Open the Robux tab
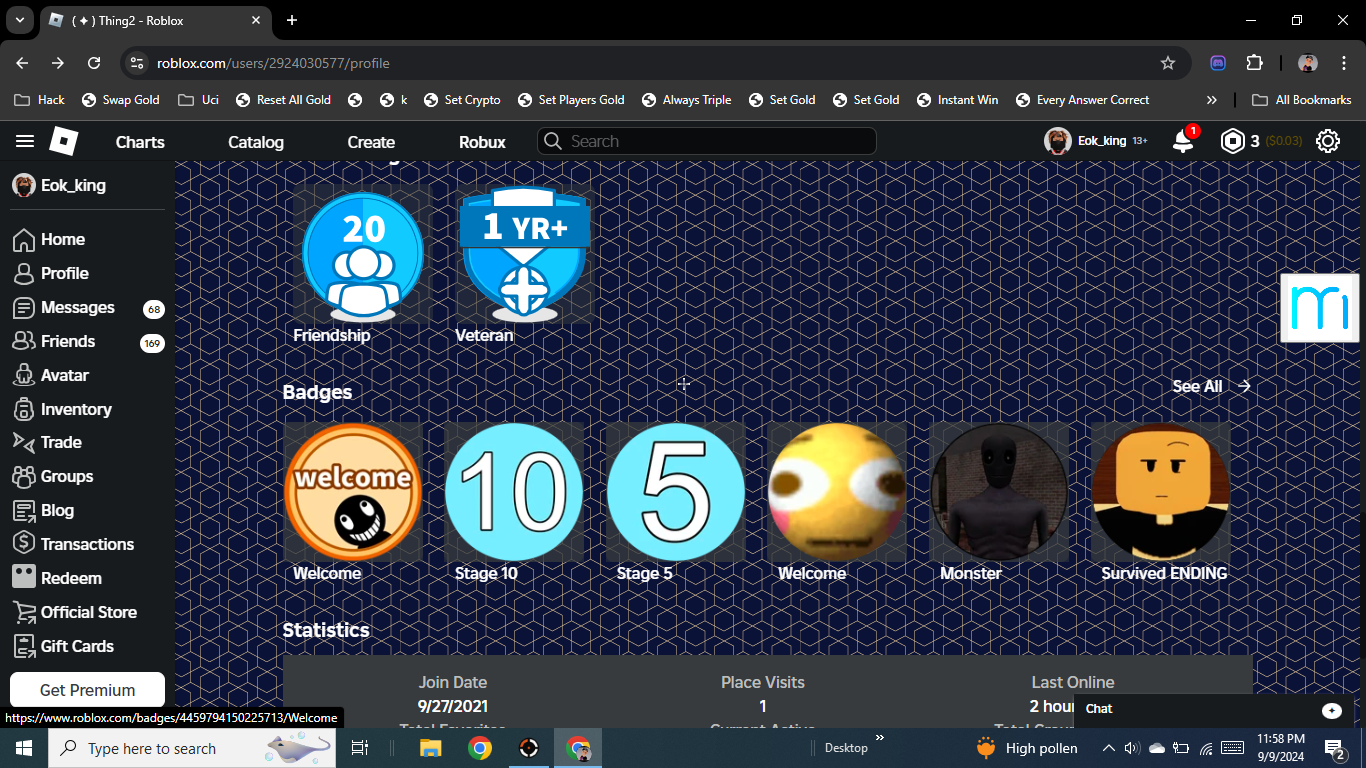The image size is (1366, 768). [x=482, y=142]
